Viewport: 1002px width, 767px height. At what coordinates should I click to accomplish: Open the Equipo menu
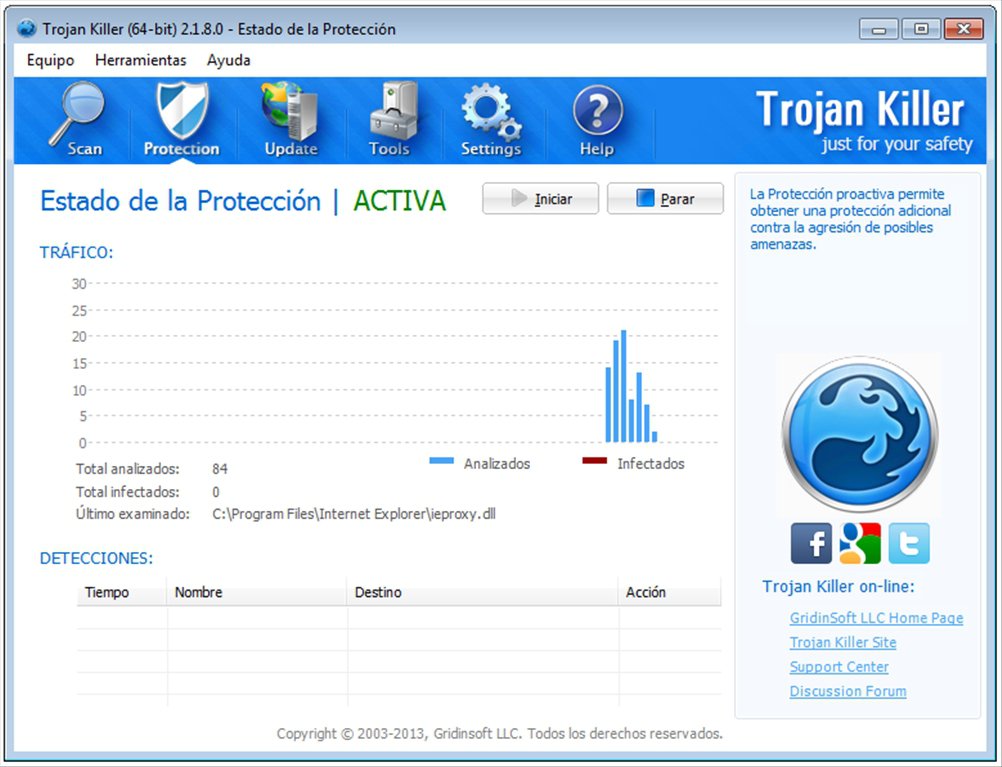pos(50,60)
